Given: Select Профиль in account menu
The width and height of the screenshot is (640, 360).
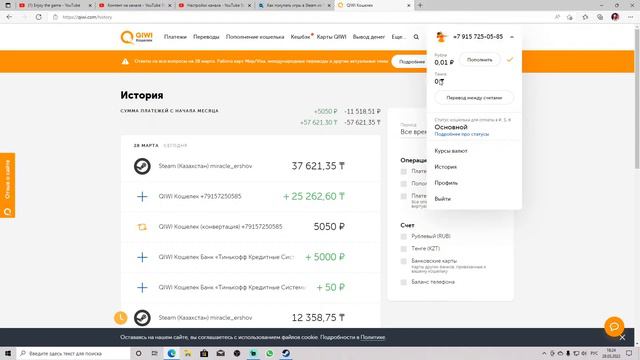Looking at the screenshot, I should (x=446, y=183).
